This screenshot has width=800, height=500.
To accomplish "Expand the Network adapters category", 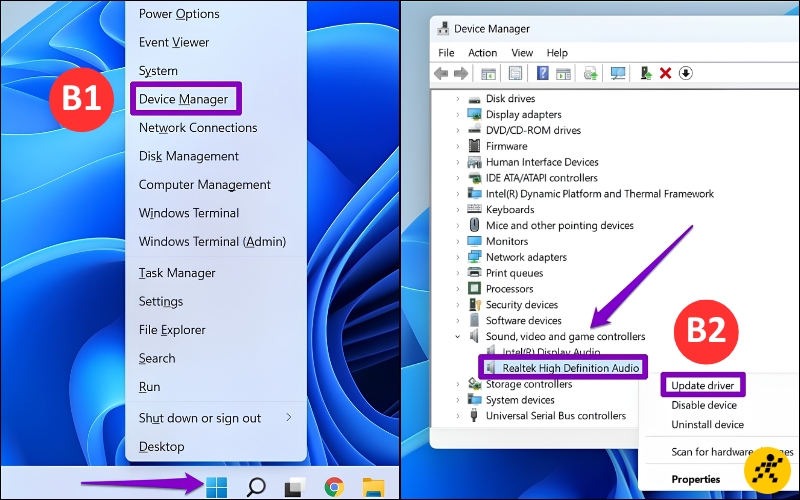I will click(458, 257).
